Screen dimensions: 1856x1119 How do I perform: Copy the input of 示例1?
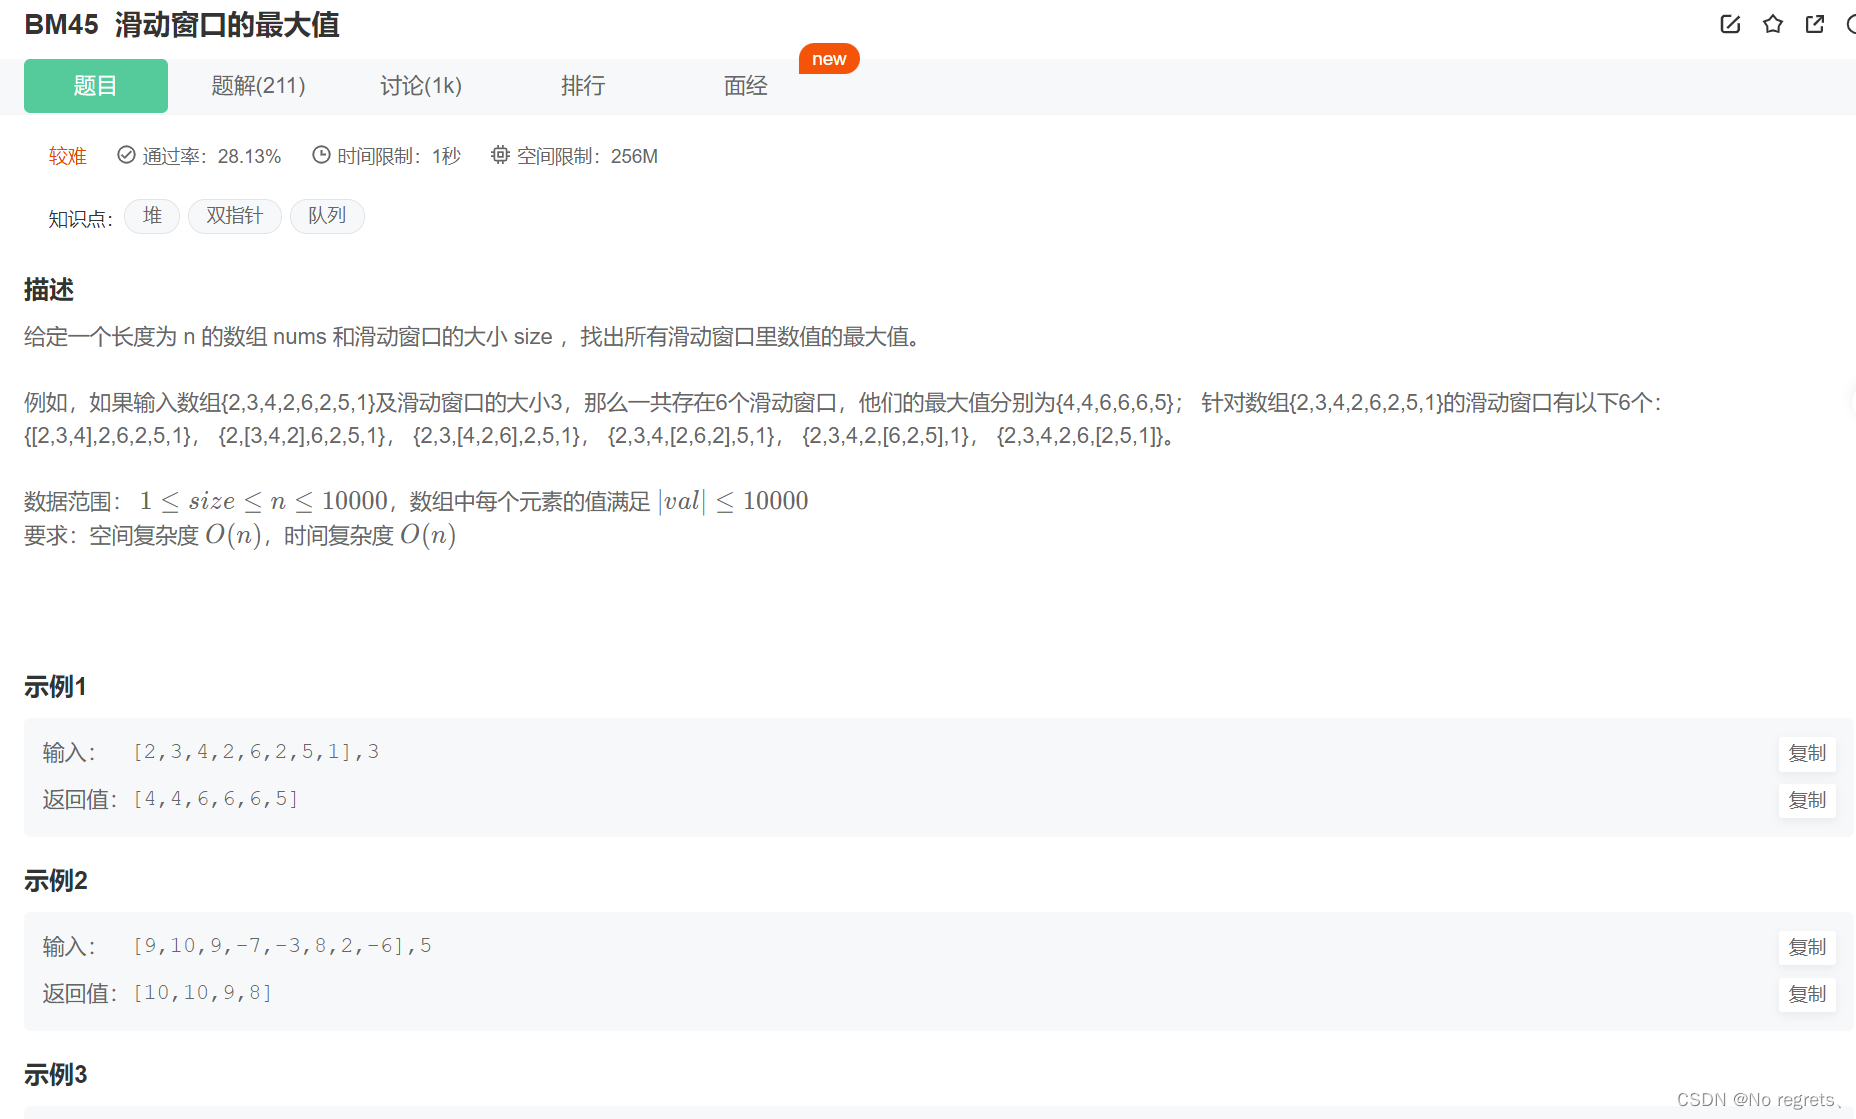pyautogui.click(x=1806, y=754)
